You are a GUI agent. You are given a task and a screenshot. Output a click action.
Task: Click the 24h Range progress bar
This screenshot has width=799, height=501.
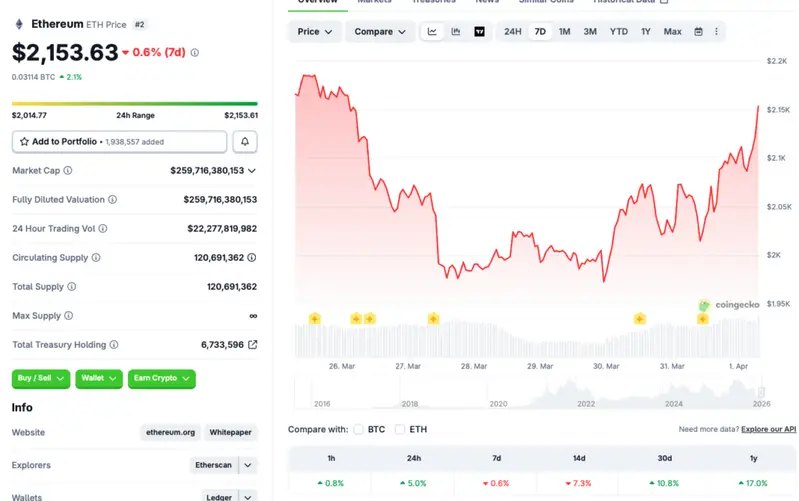pos(135,103)
